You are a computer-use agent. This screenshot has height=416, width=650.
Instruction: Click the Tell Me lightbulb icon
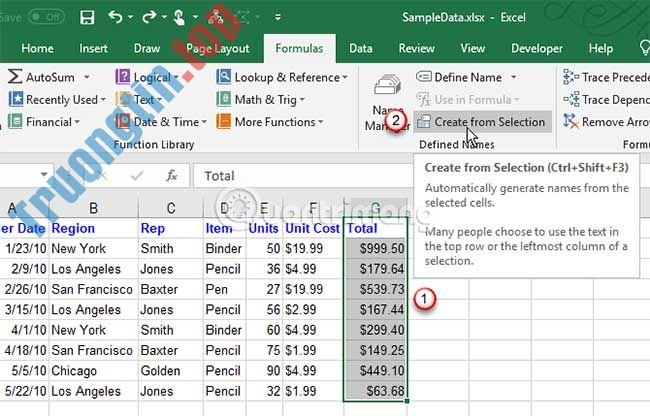[x=644, y=48]
